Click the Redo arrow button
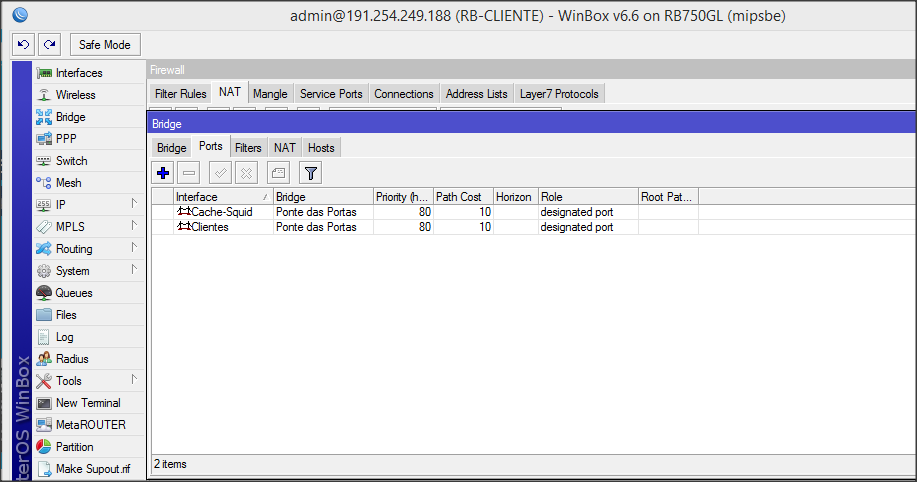Screen dimensions: 917x482 [50, 44]
